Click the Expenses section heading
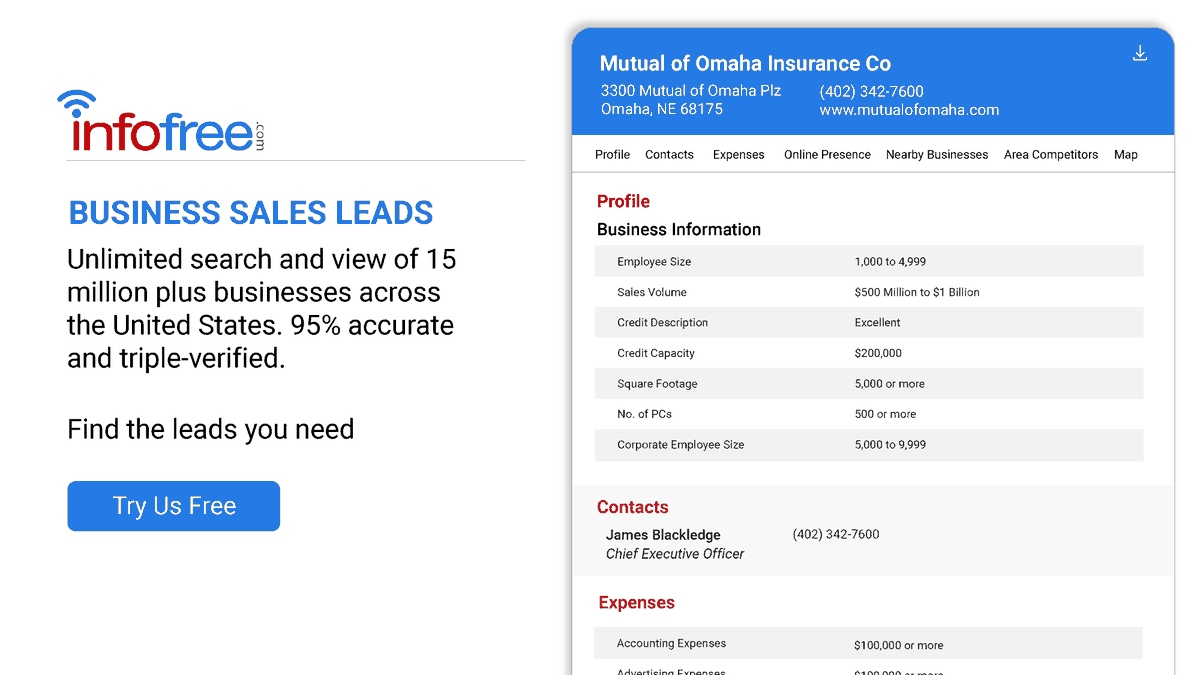1200x675 pixels. point(636,602)
